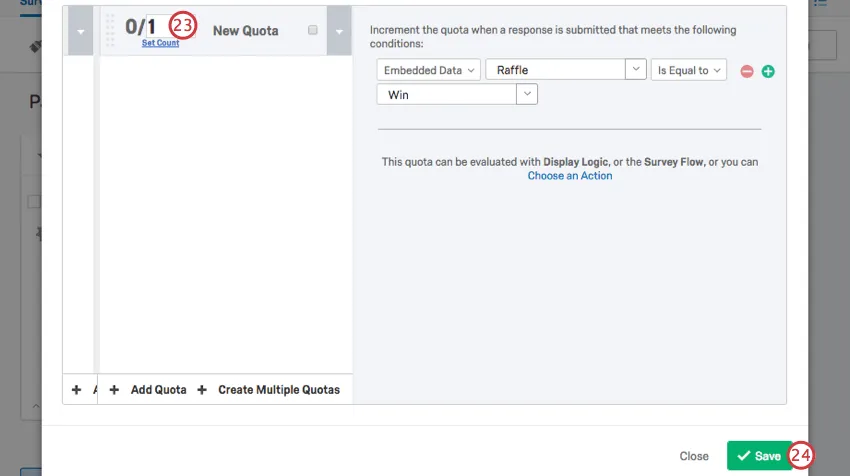Collapse the quota group arrow on the left
Screen dimensions: 850x476
(x=80, y=31)
